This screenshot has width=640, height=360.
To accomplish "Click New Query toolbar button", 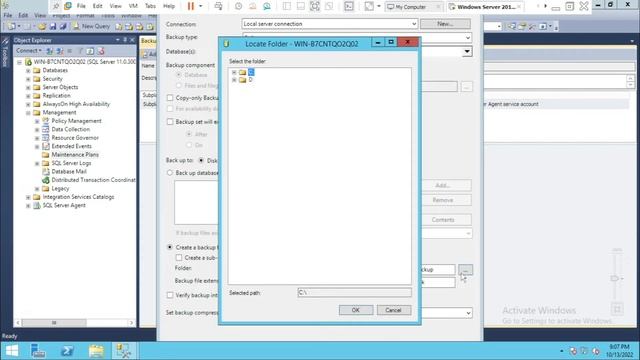I will (x=91, y=26).
